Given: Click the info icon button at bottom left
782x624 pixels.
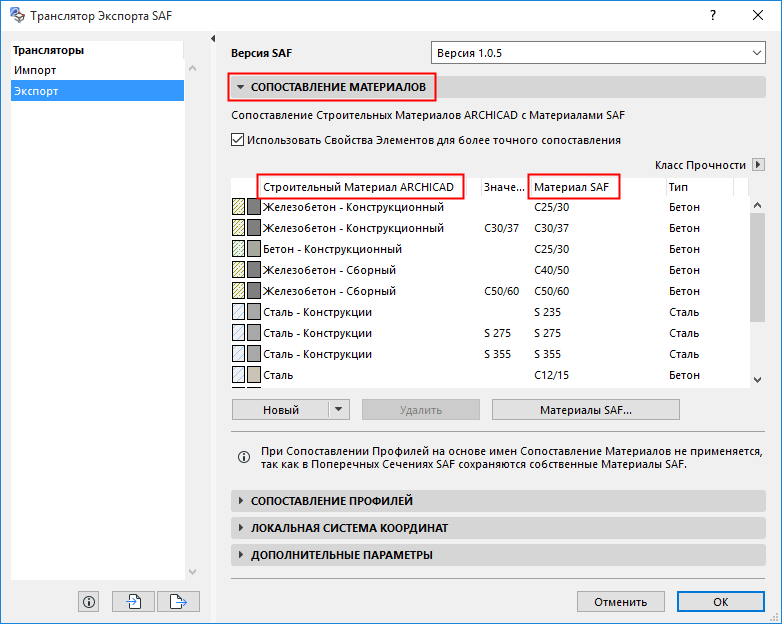Looking at the screenshot, I should (88, 602).
